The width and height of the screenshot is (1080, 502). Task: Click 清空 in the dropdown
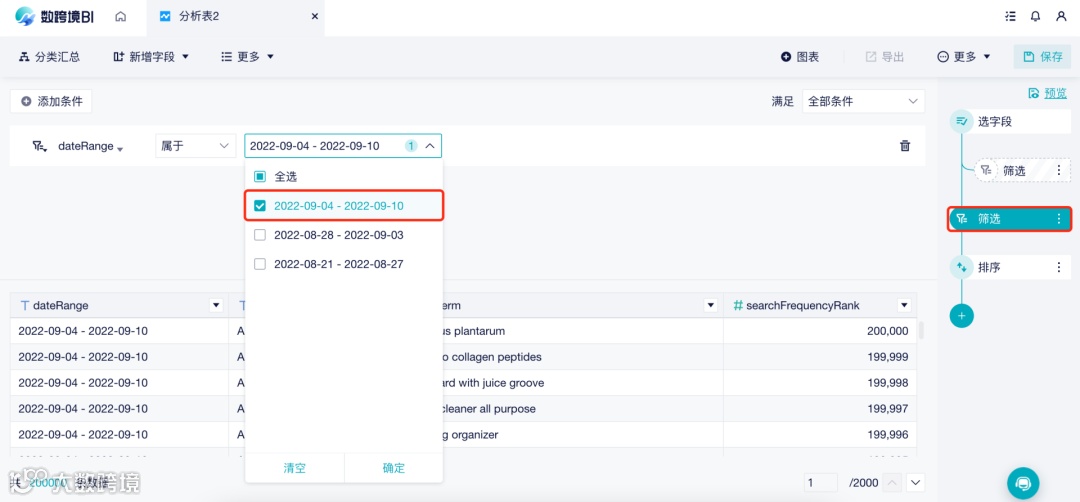coord(295,468)
